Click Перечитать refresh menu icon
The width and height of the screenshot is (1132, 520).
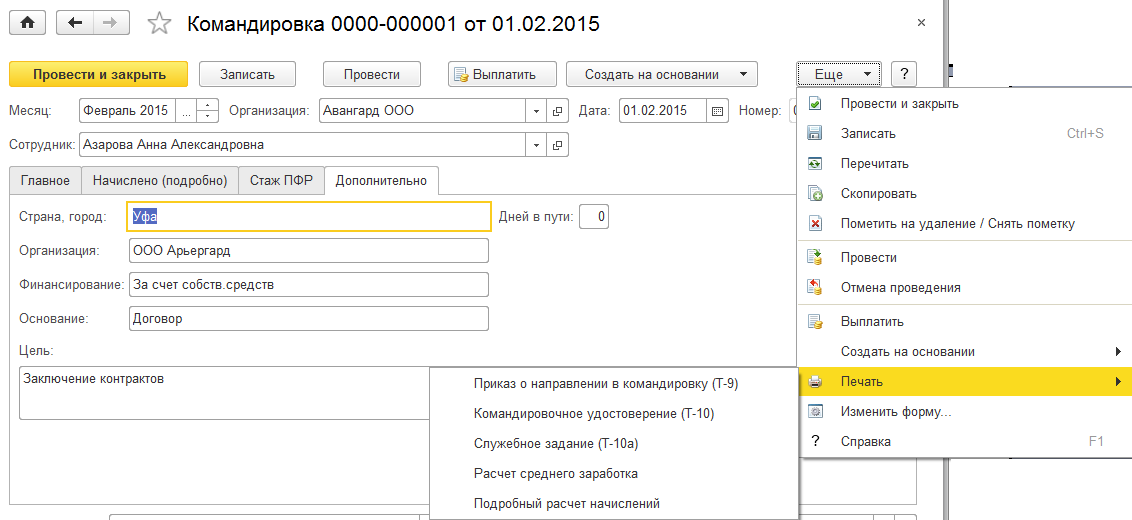point(815,164)
